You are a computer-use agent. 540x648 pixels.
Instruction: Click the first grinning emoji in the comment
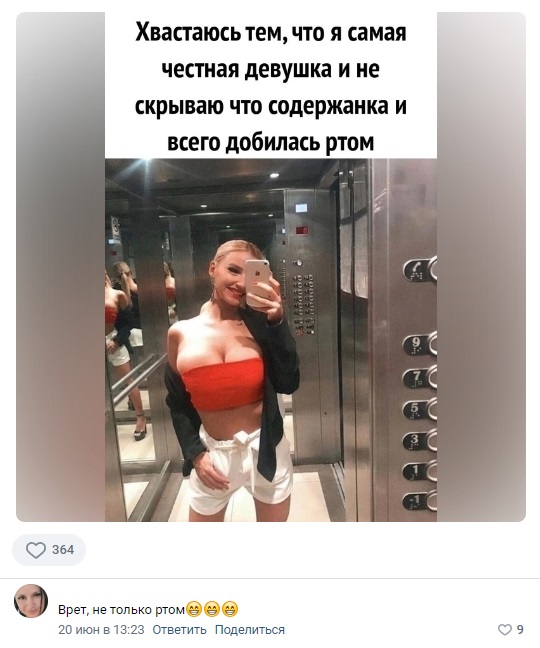pyautogui.click(x=193, y=610)
